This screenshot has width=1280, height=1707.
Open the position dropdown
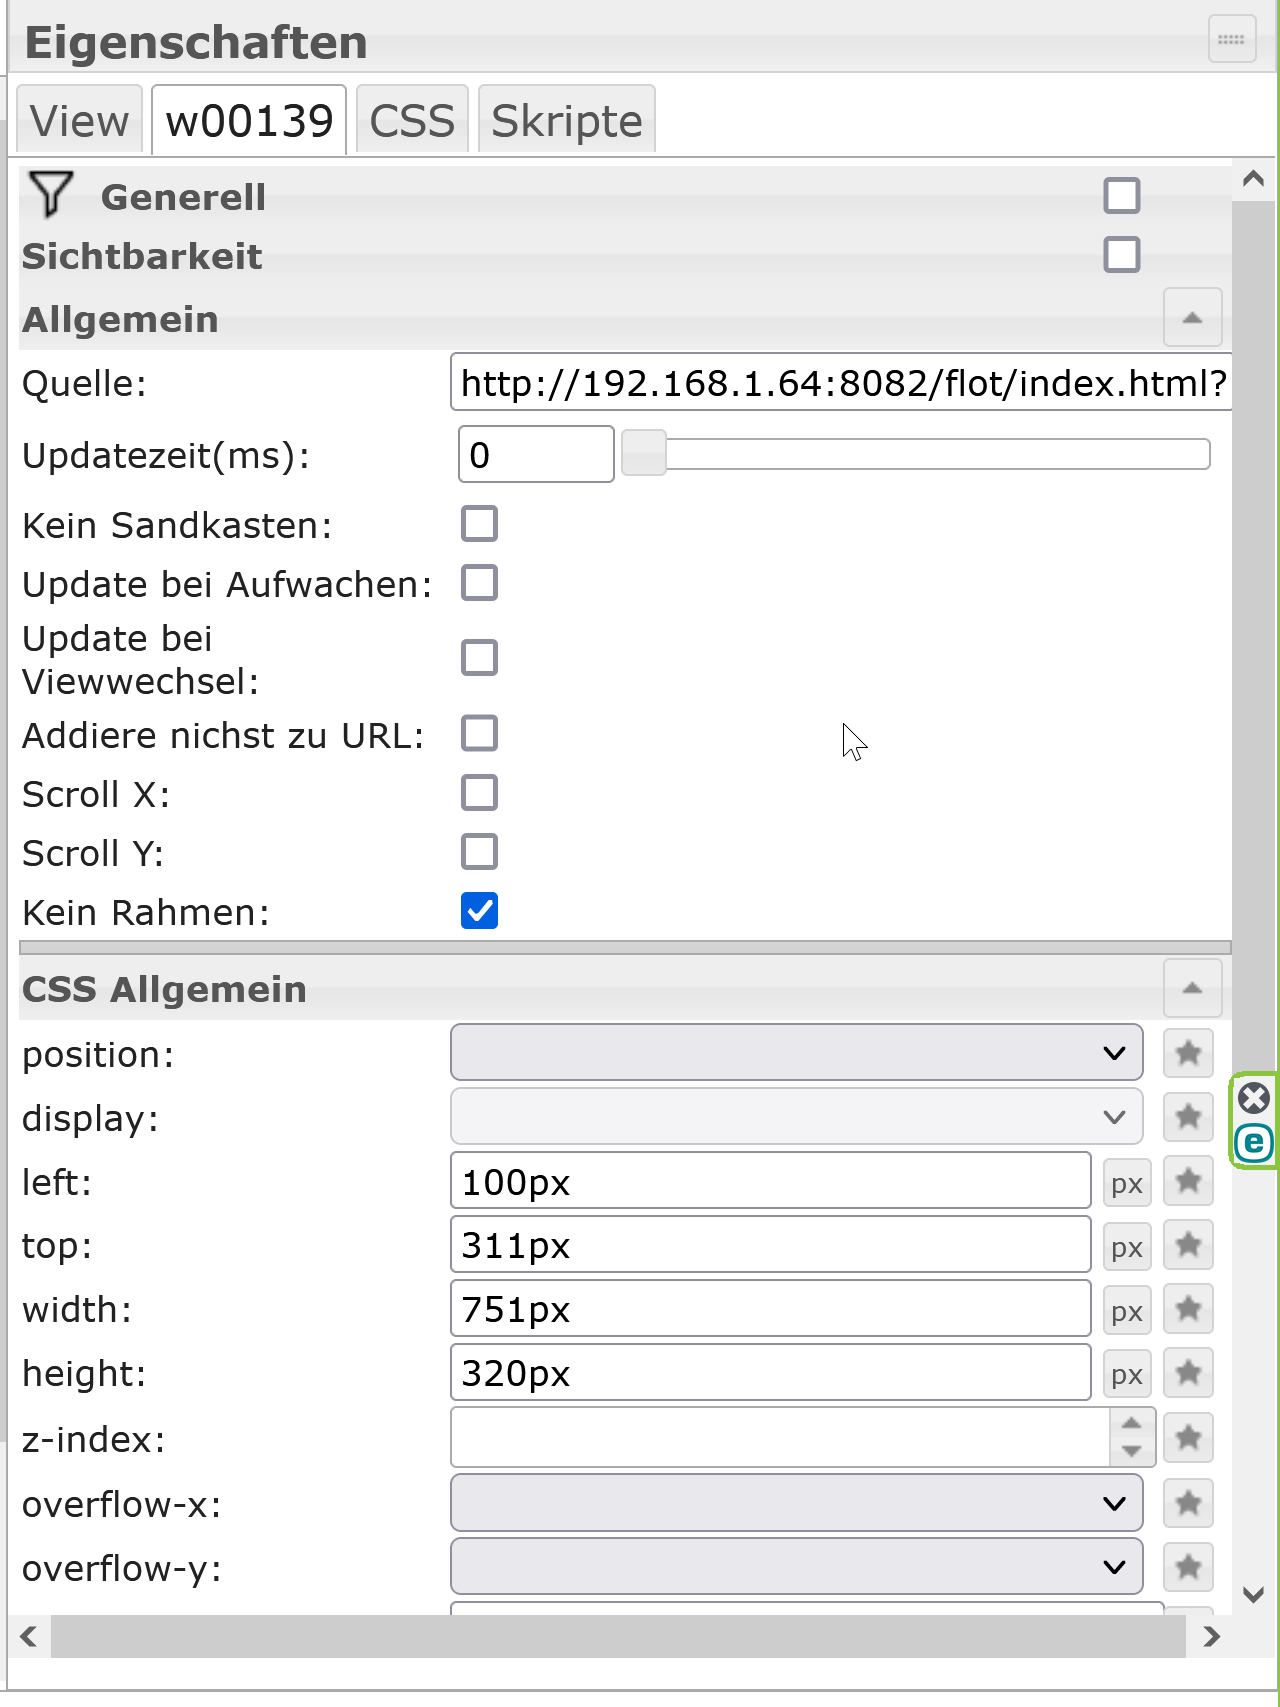pos(797,1052)
